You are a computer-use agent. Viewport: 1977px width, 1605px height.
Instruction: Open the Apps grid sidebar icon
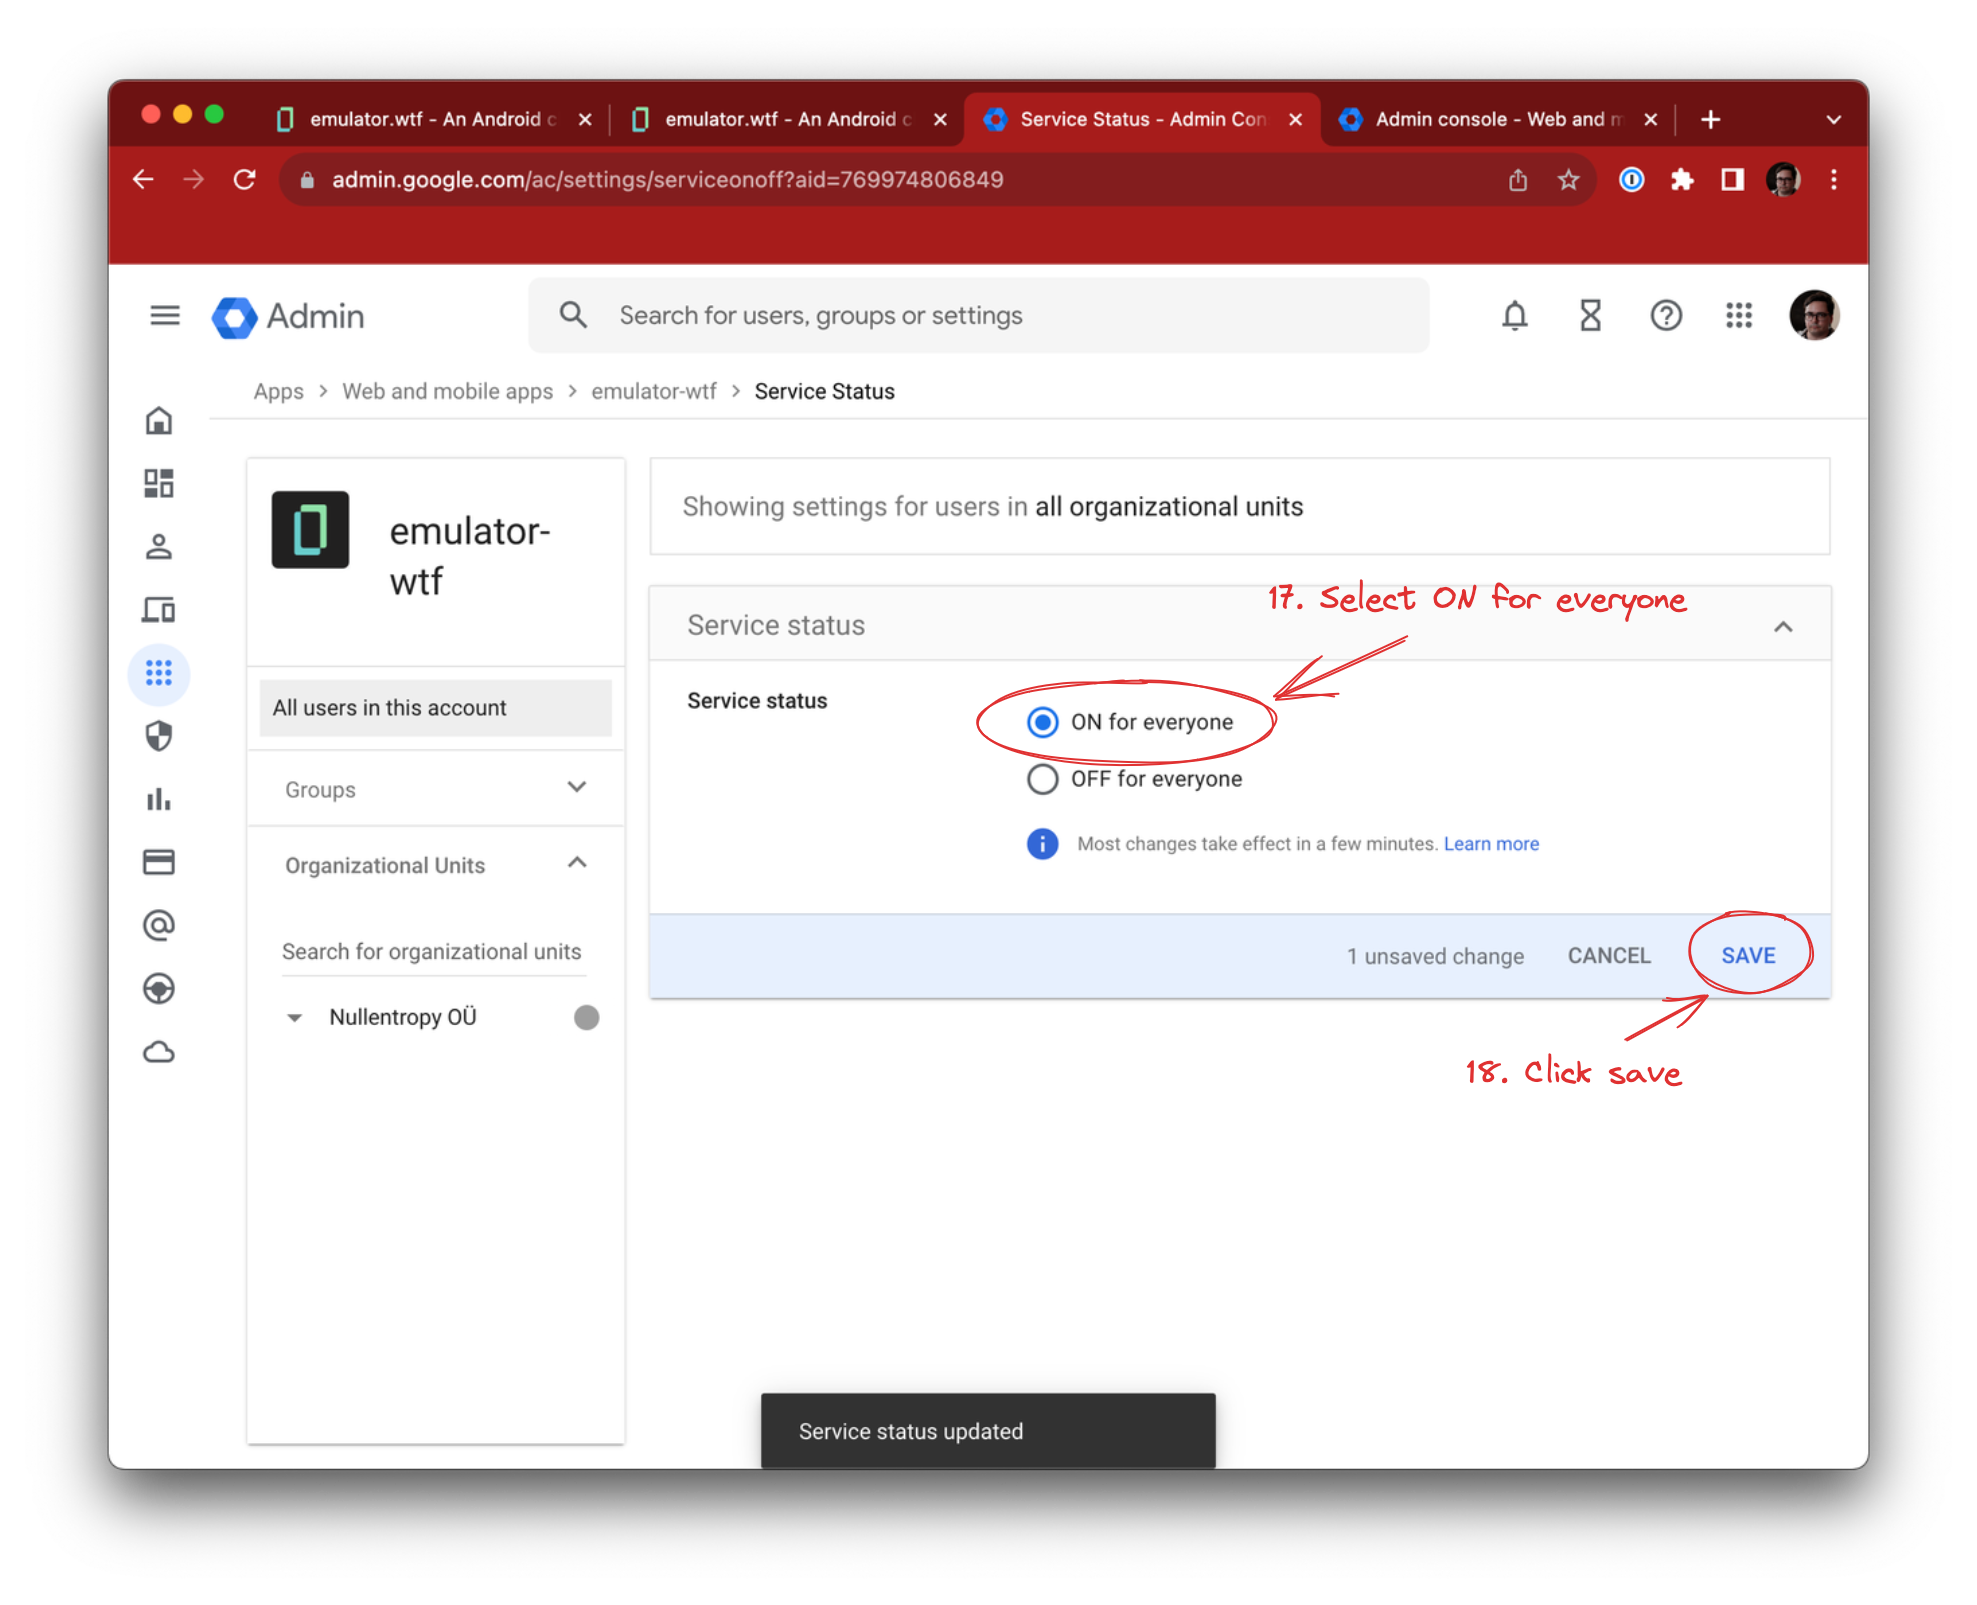click(159, 673)
